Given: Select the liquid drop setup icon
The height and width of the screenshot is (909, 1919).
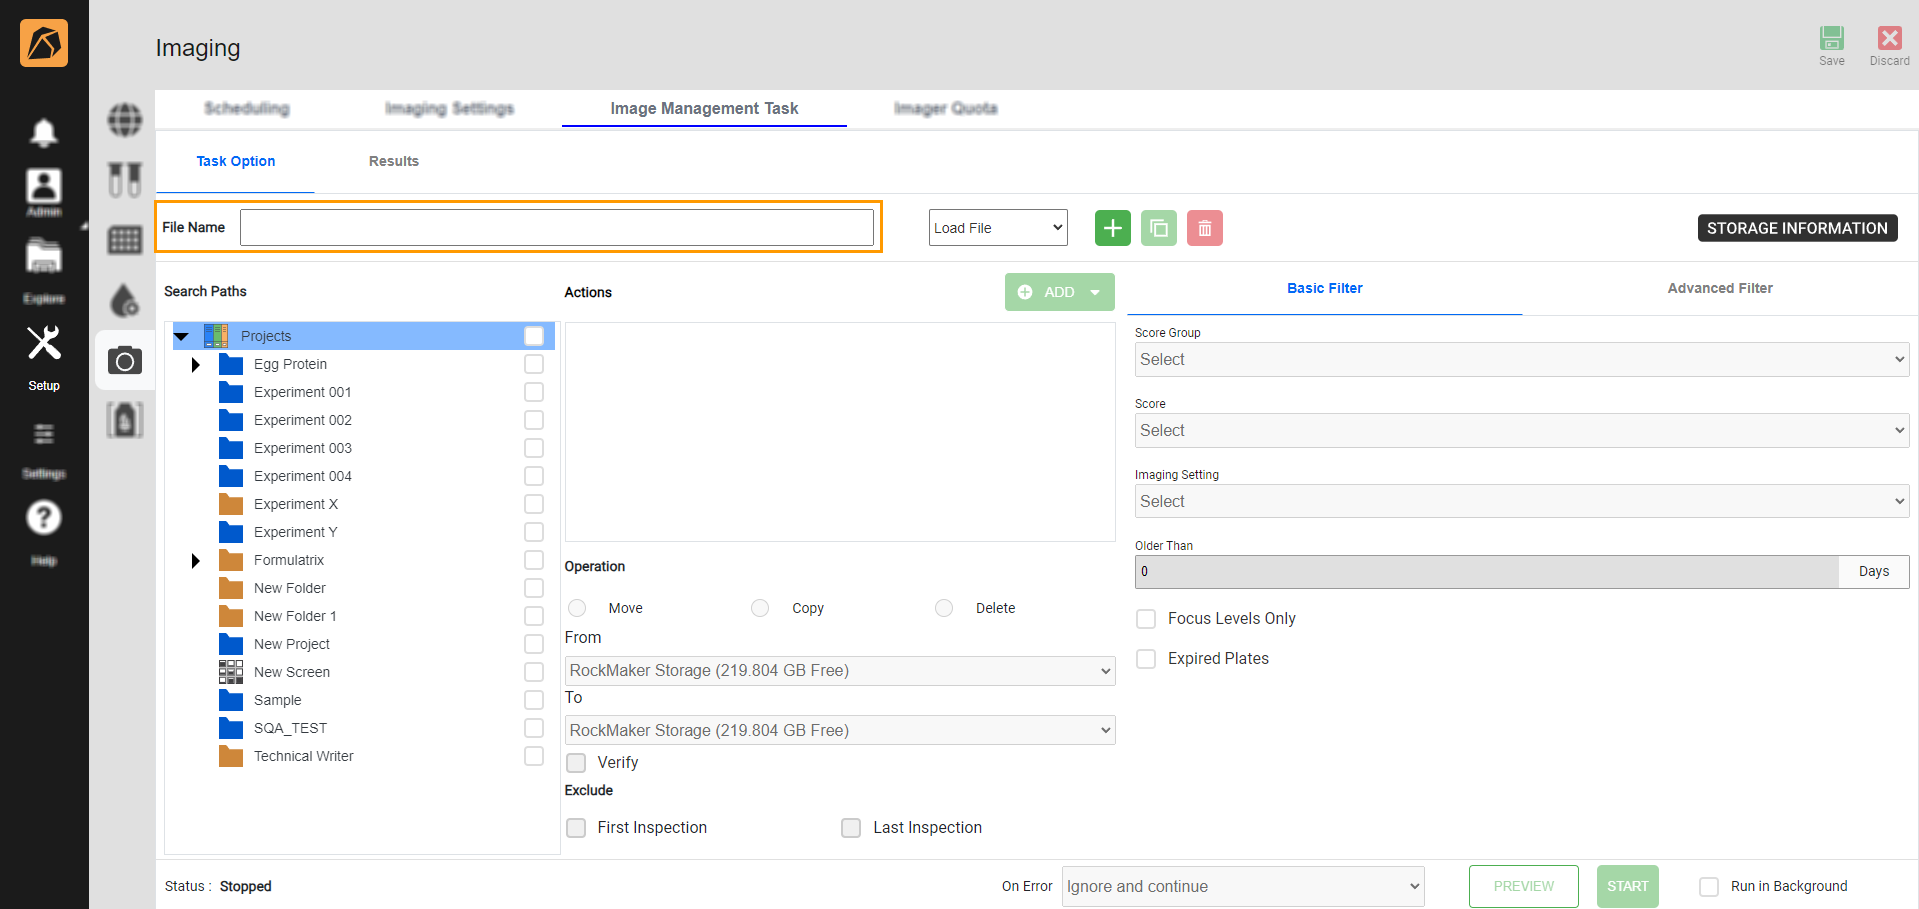Looking at the screenshot, I should pos(124,300).
